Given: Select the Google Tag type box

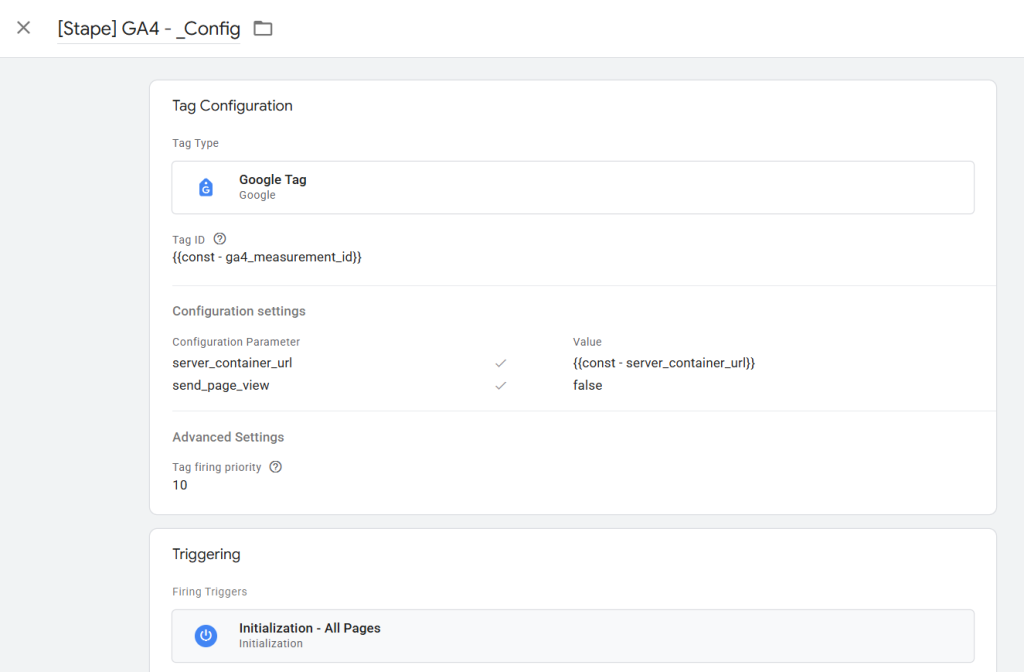Looking at the screenshot, I should click(x=572, y=187).
